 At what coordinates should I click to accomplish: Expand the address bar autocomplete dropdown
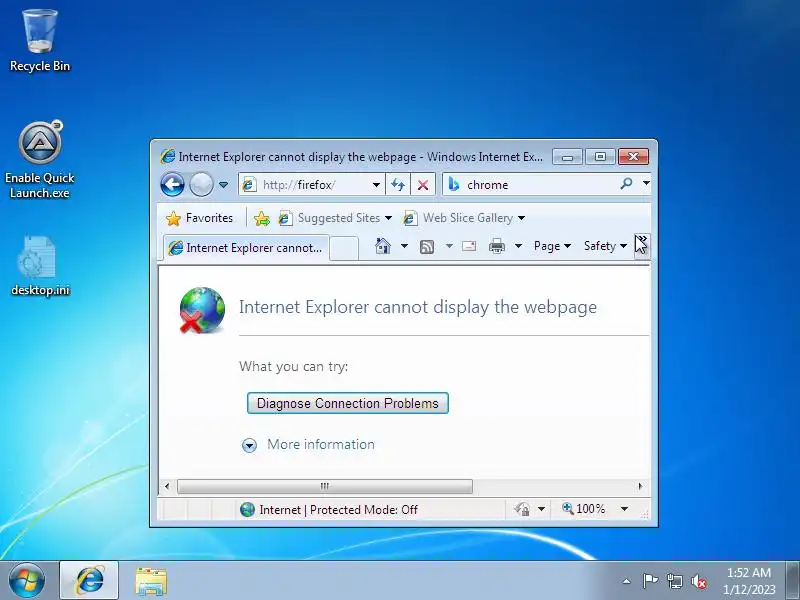pyautogui.click(x=376, y=185)
